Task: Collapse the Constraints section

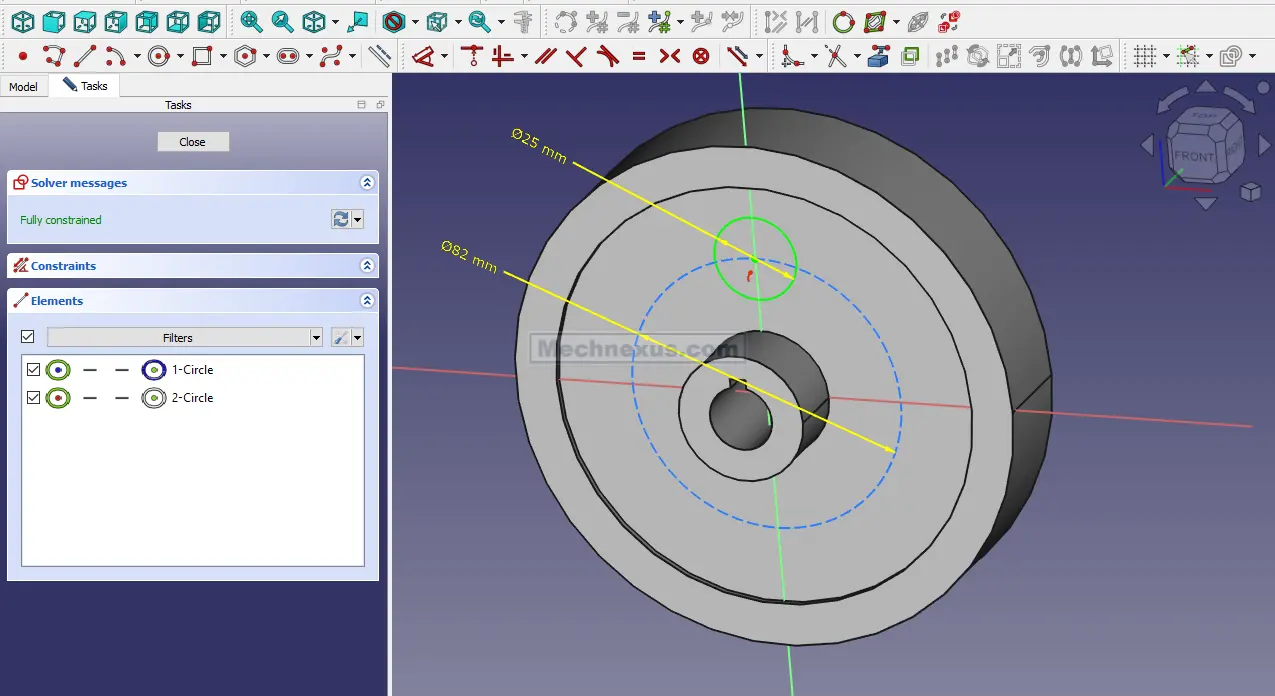Action: pos(367,266)
